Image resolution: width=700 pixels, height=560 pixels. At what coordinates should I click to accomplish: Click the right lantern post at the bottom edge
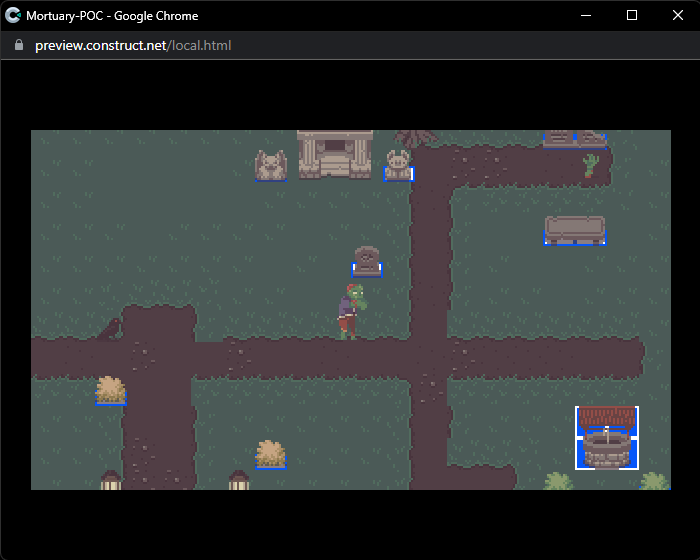click(239, 480)
